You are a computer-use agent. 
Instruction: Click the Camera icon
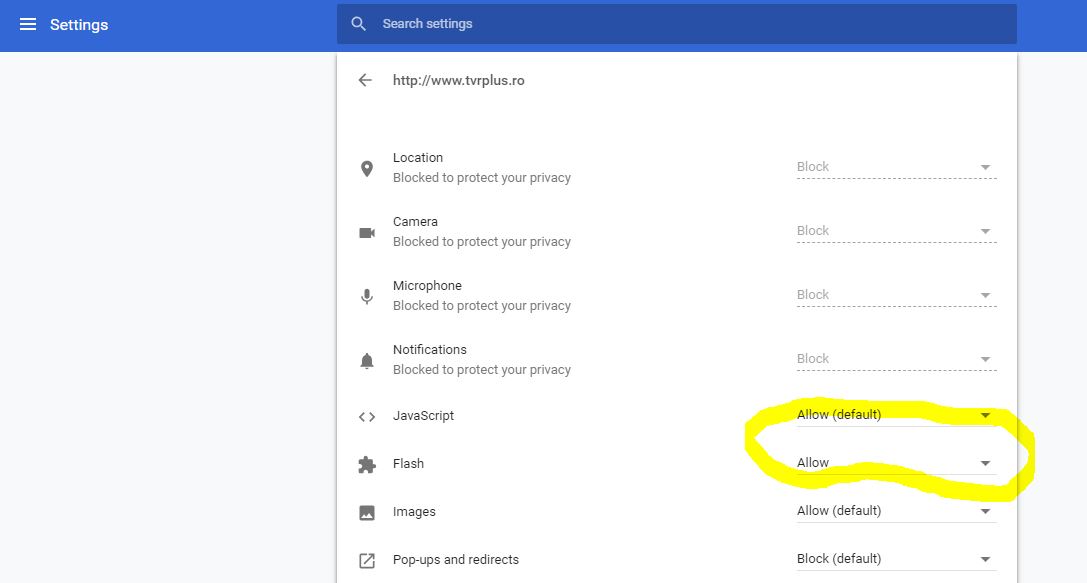click(367, 231)
